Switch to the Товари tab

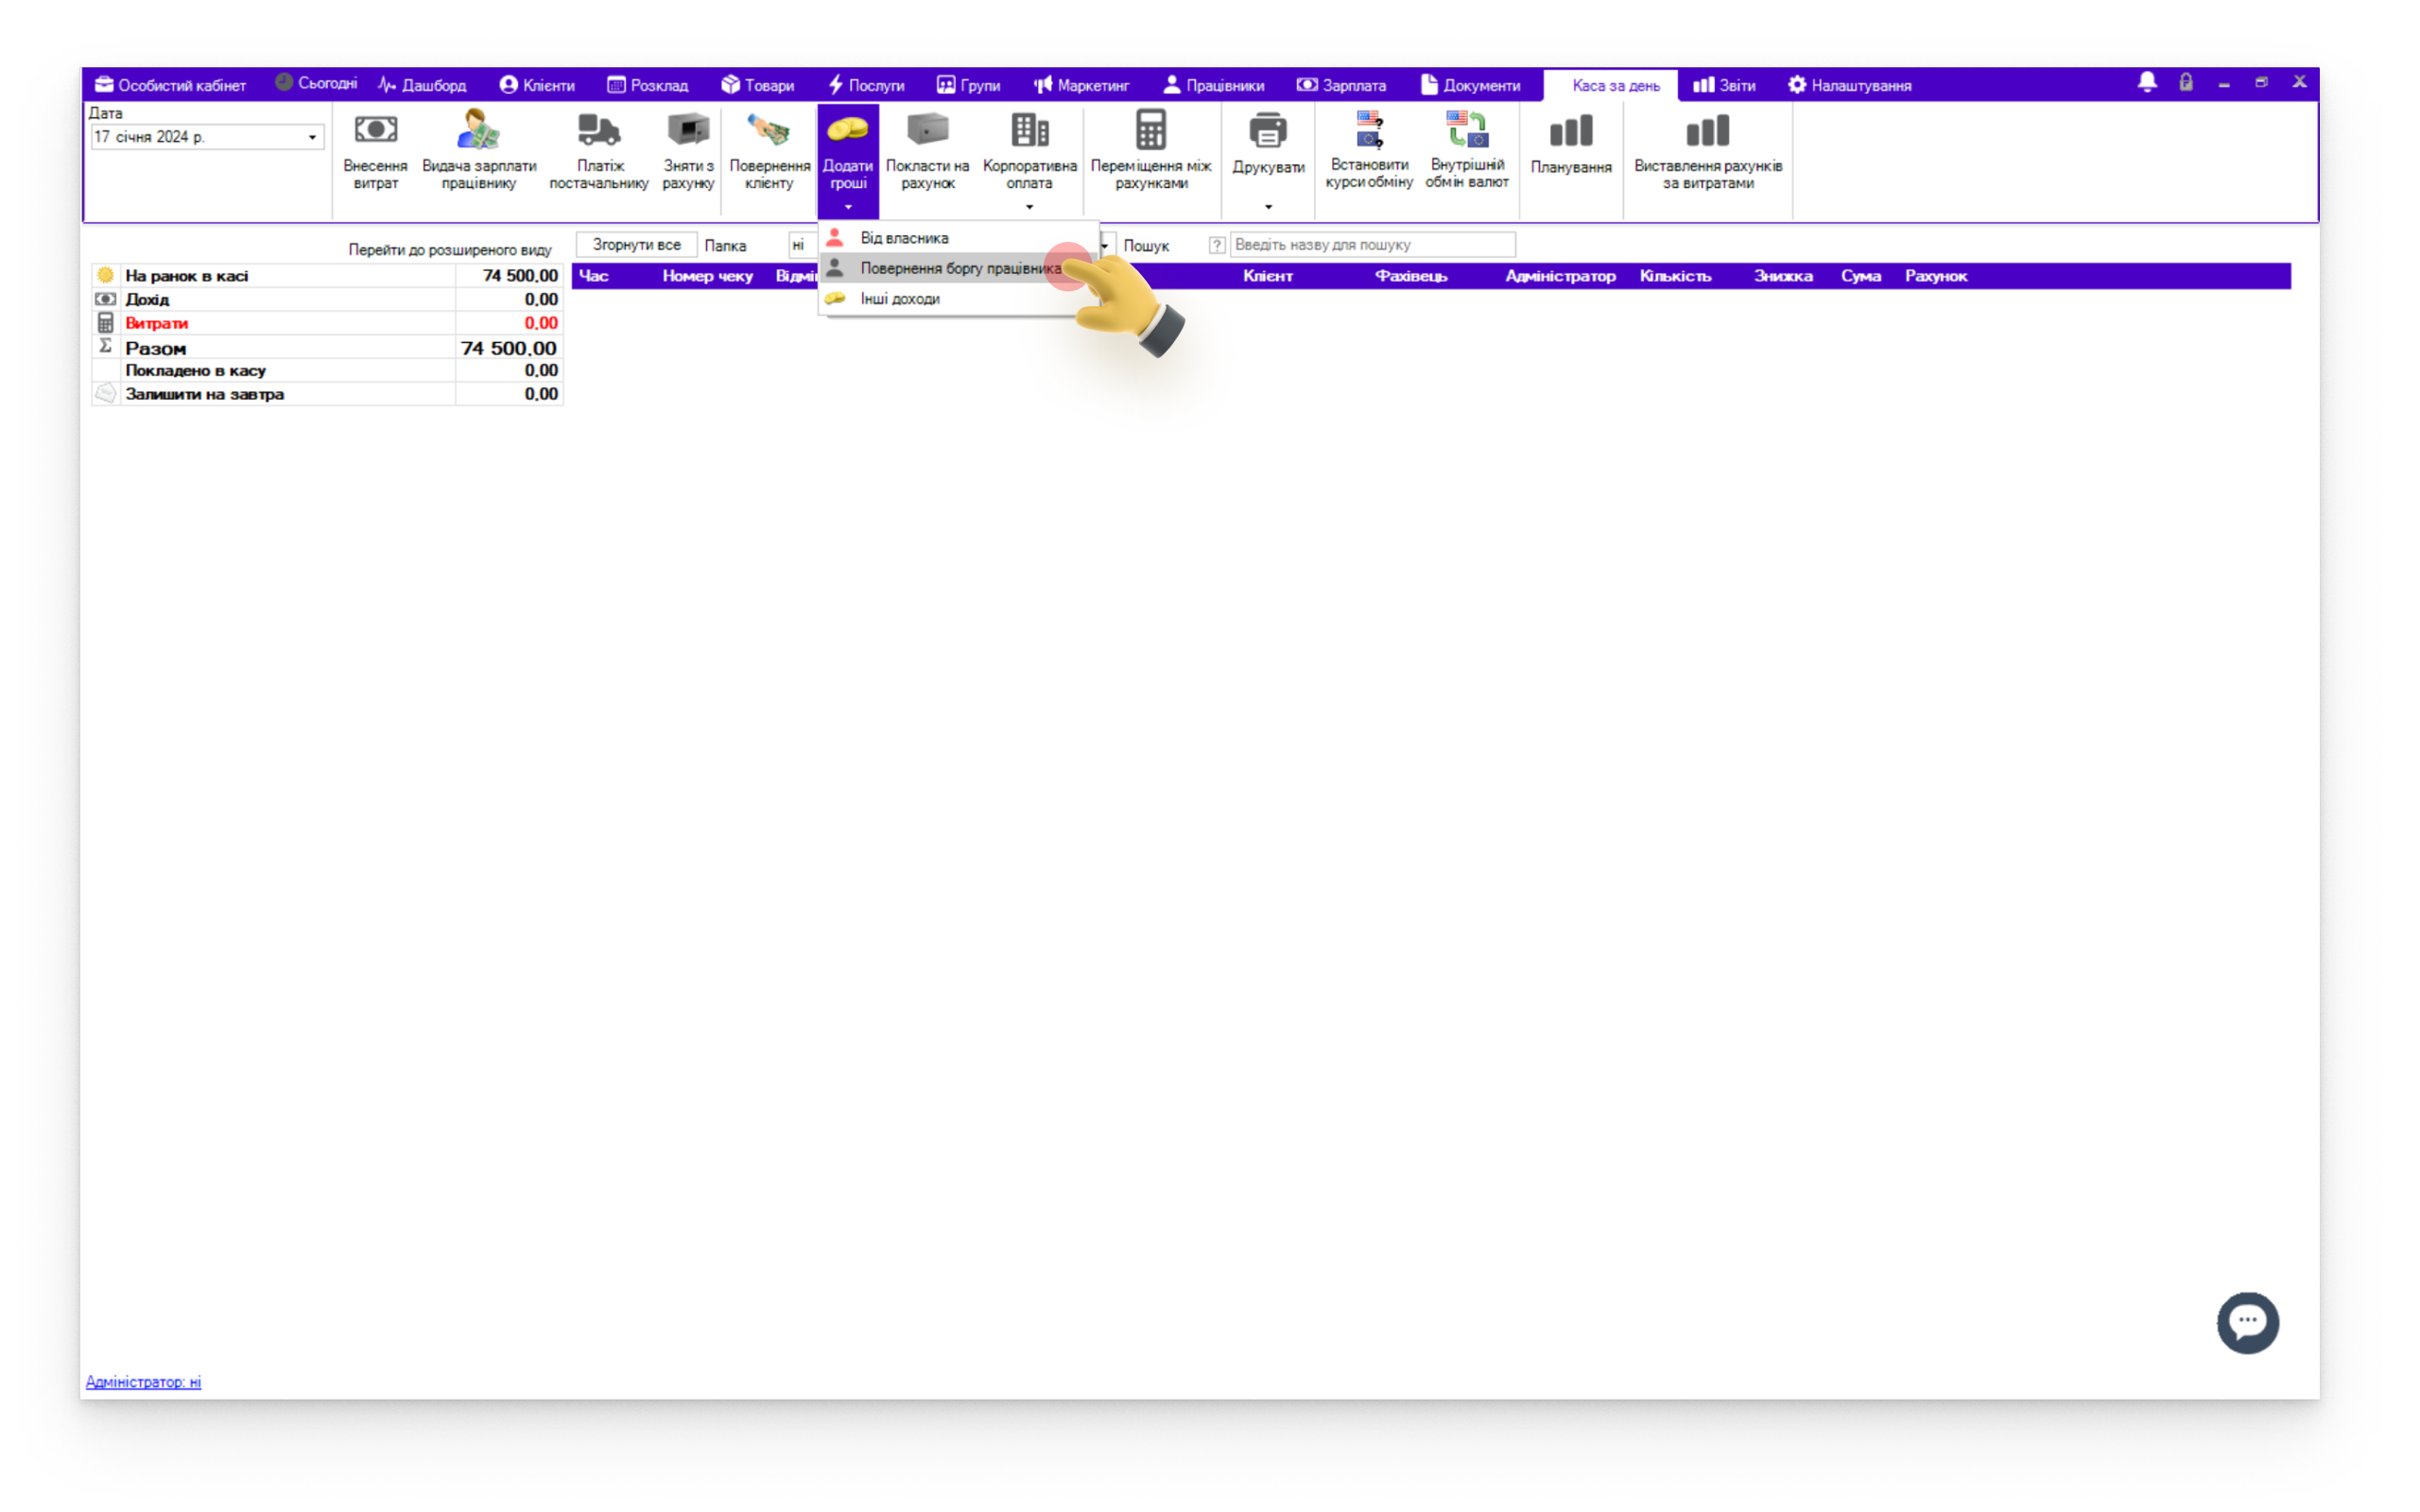coord(757,85)
